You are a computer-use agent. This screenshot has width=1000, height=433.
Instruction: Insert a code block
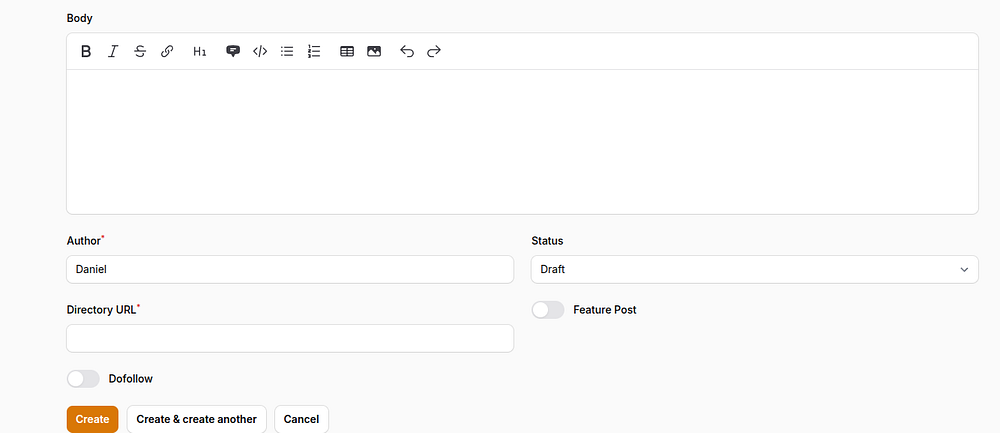click(260, 51)
